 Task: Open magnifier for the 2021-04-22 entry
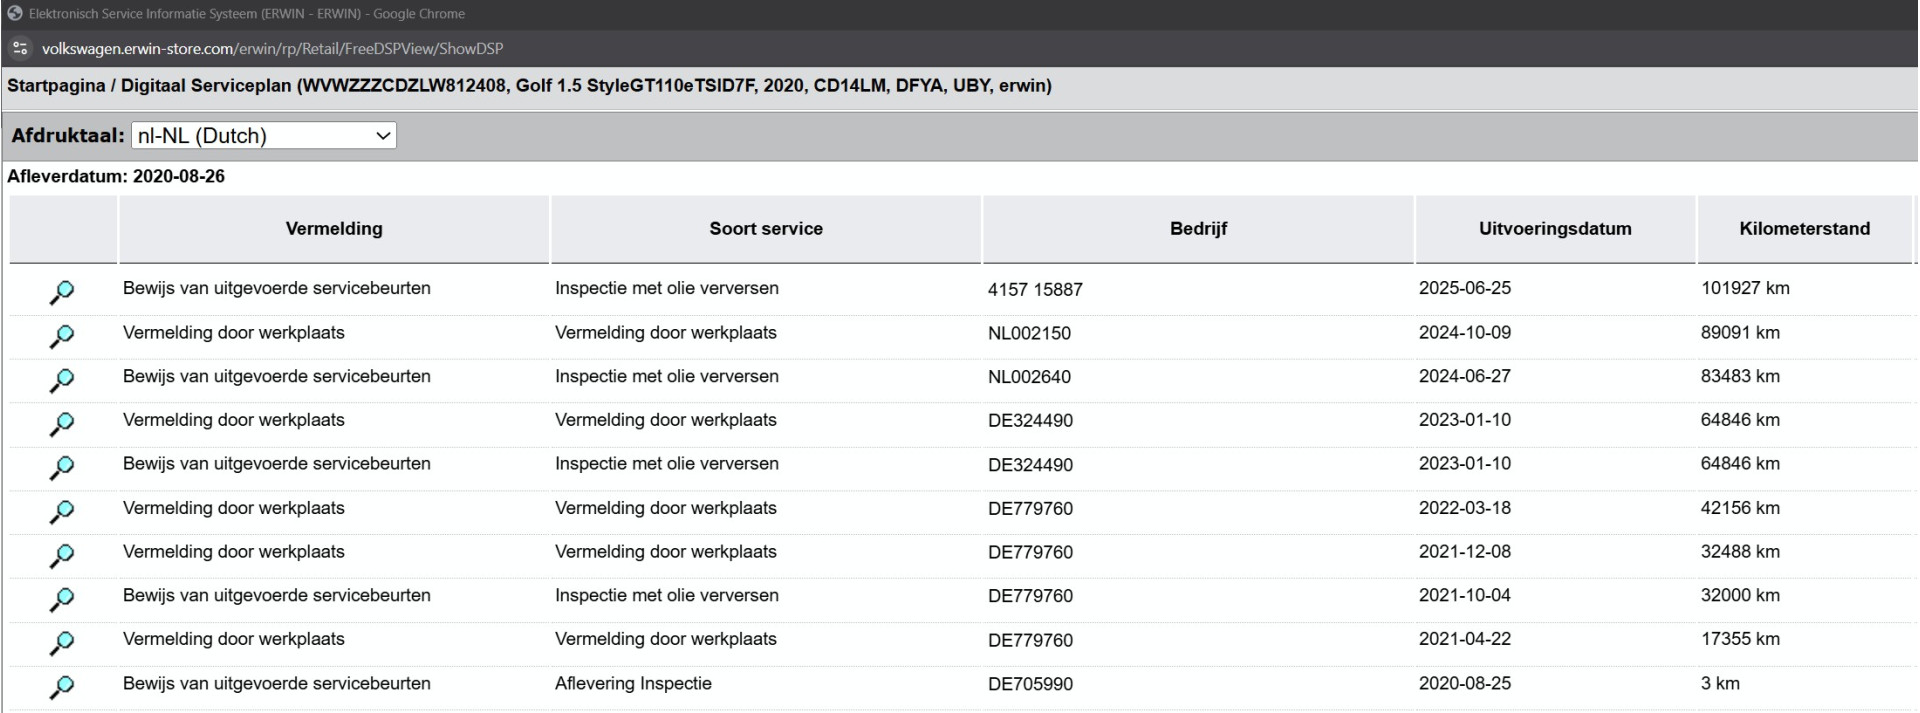(x=62, y=642)
